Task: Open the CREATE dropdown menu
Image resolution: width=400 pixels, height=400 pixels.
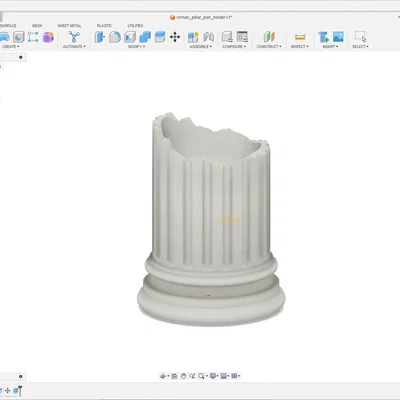Action: coord(10,47)
